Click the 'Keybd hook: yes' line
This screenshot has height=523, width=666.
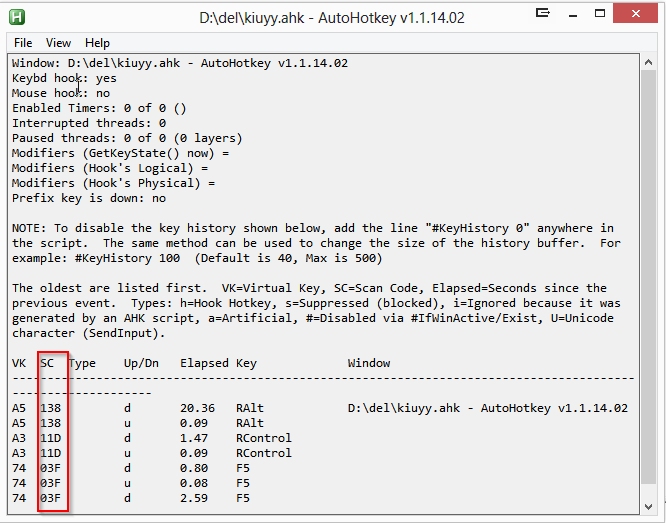[x=64, y=78]
